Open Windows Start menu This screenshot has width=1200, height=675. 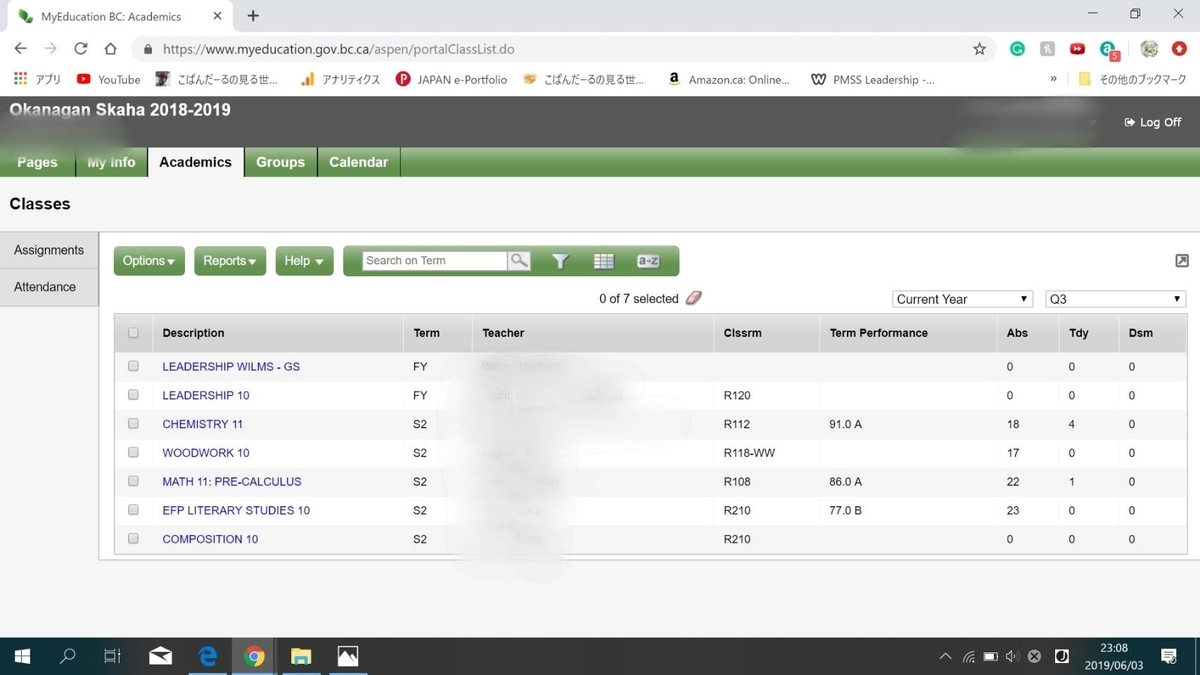point(21,656)
